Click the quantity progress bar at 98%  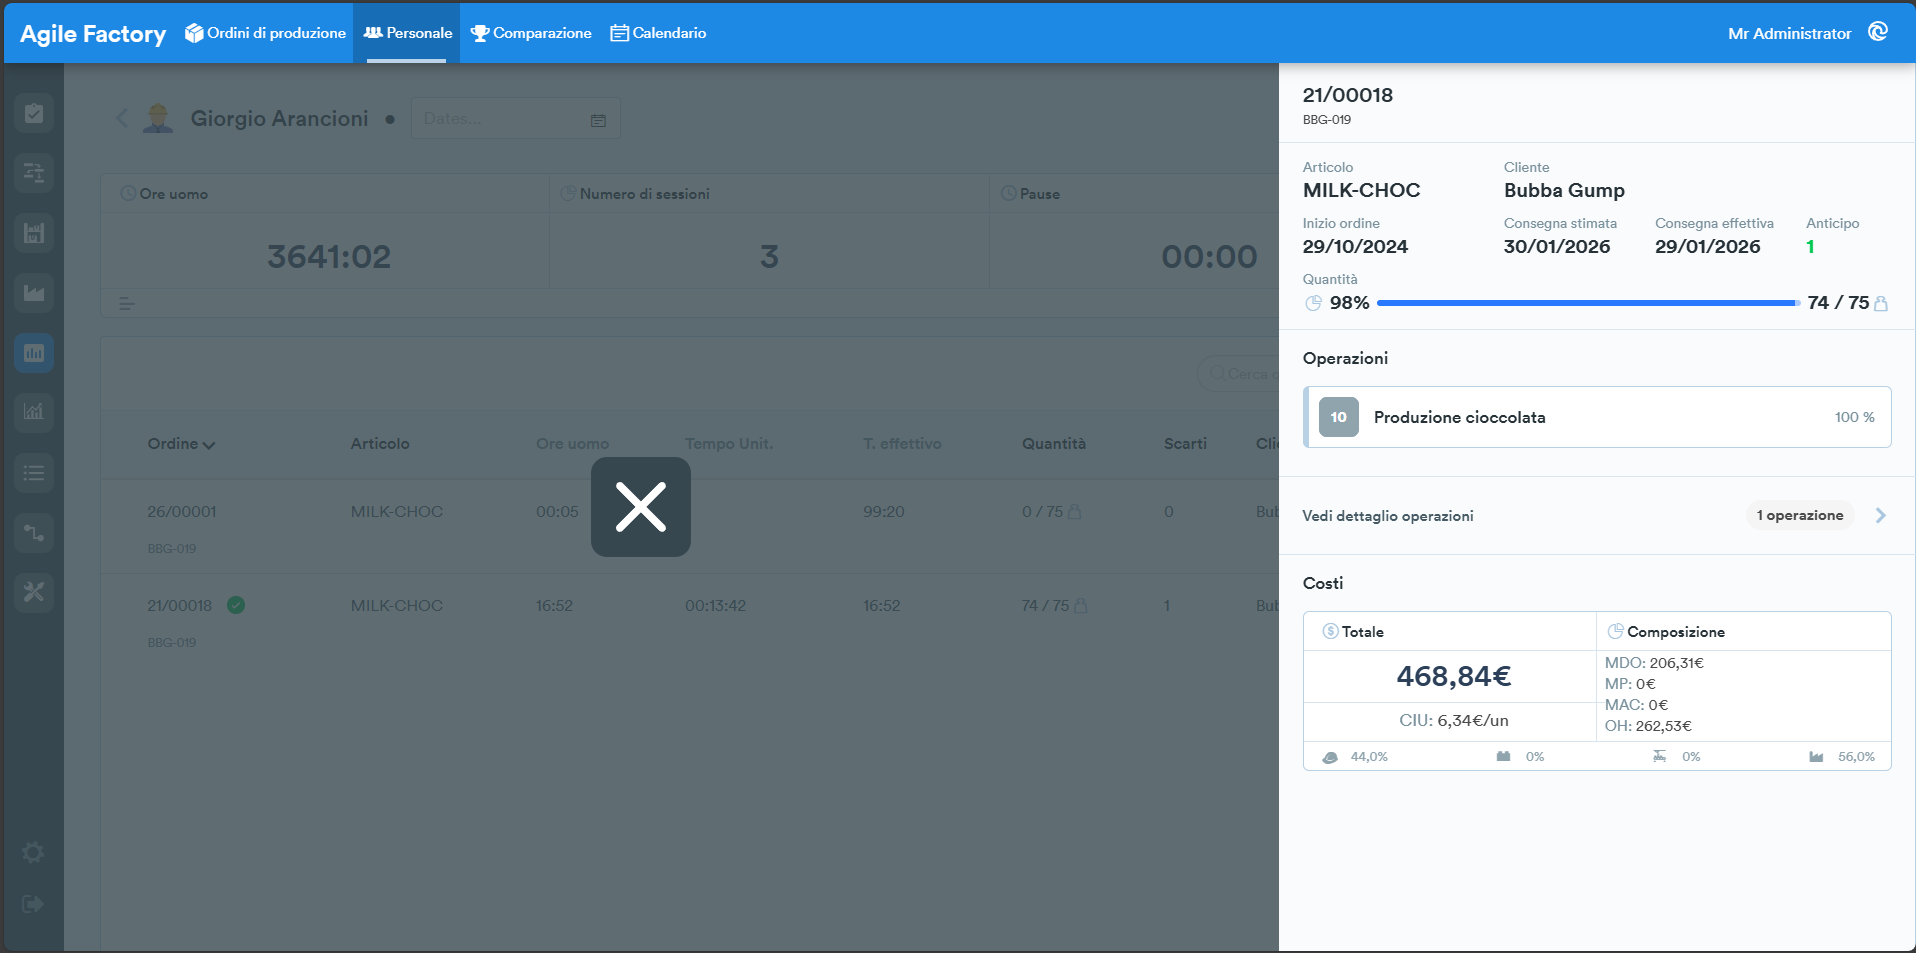click(x=1588, y=303)
